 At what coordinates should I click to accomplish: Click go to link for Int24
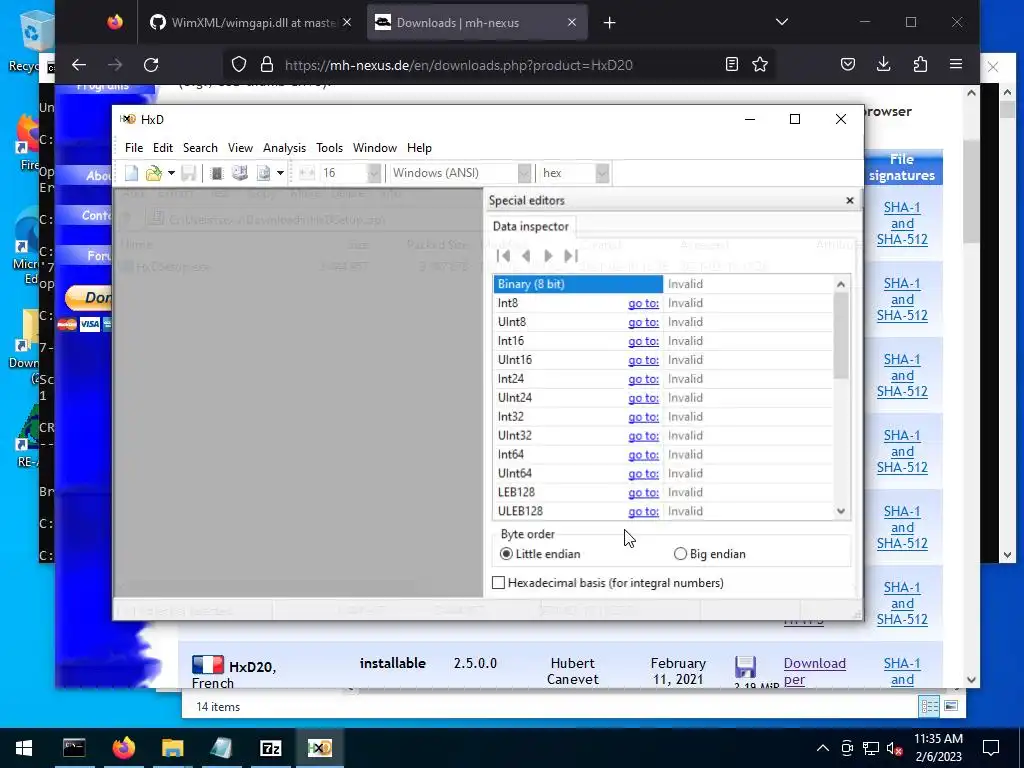click(x=643, y=379)
